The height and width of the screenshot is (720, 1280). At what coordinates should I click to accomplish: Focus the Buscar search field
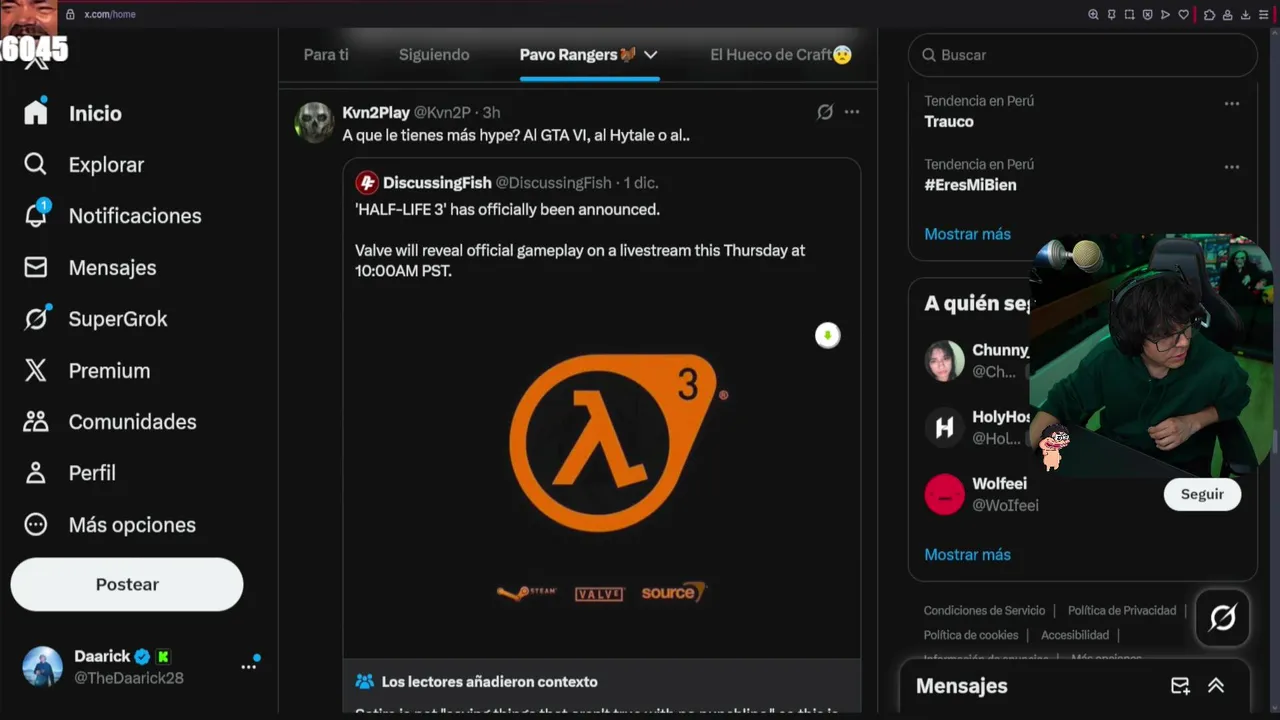1083,55
